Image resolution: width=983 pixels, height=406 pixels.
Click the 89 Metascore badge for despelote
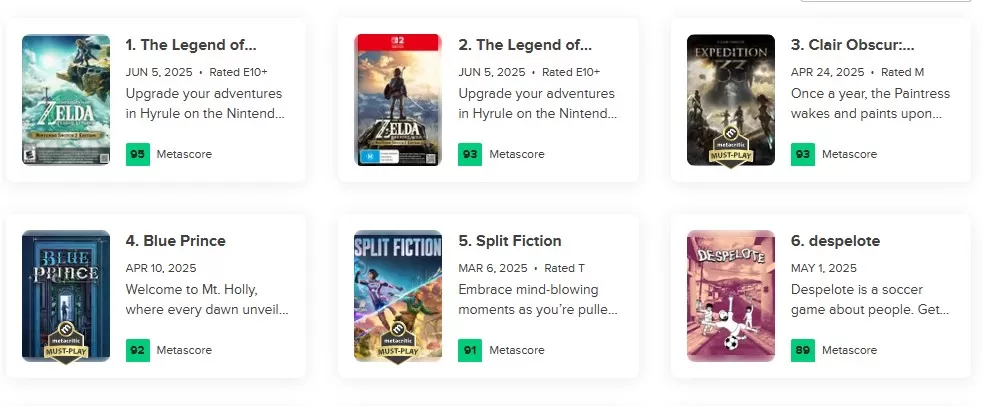(x=802, y=350)
